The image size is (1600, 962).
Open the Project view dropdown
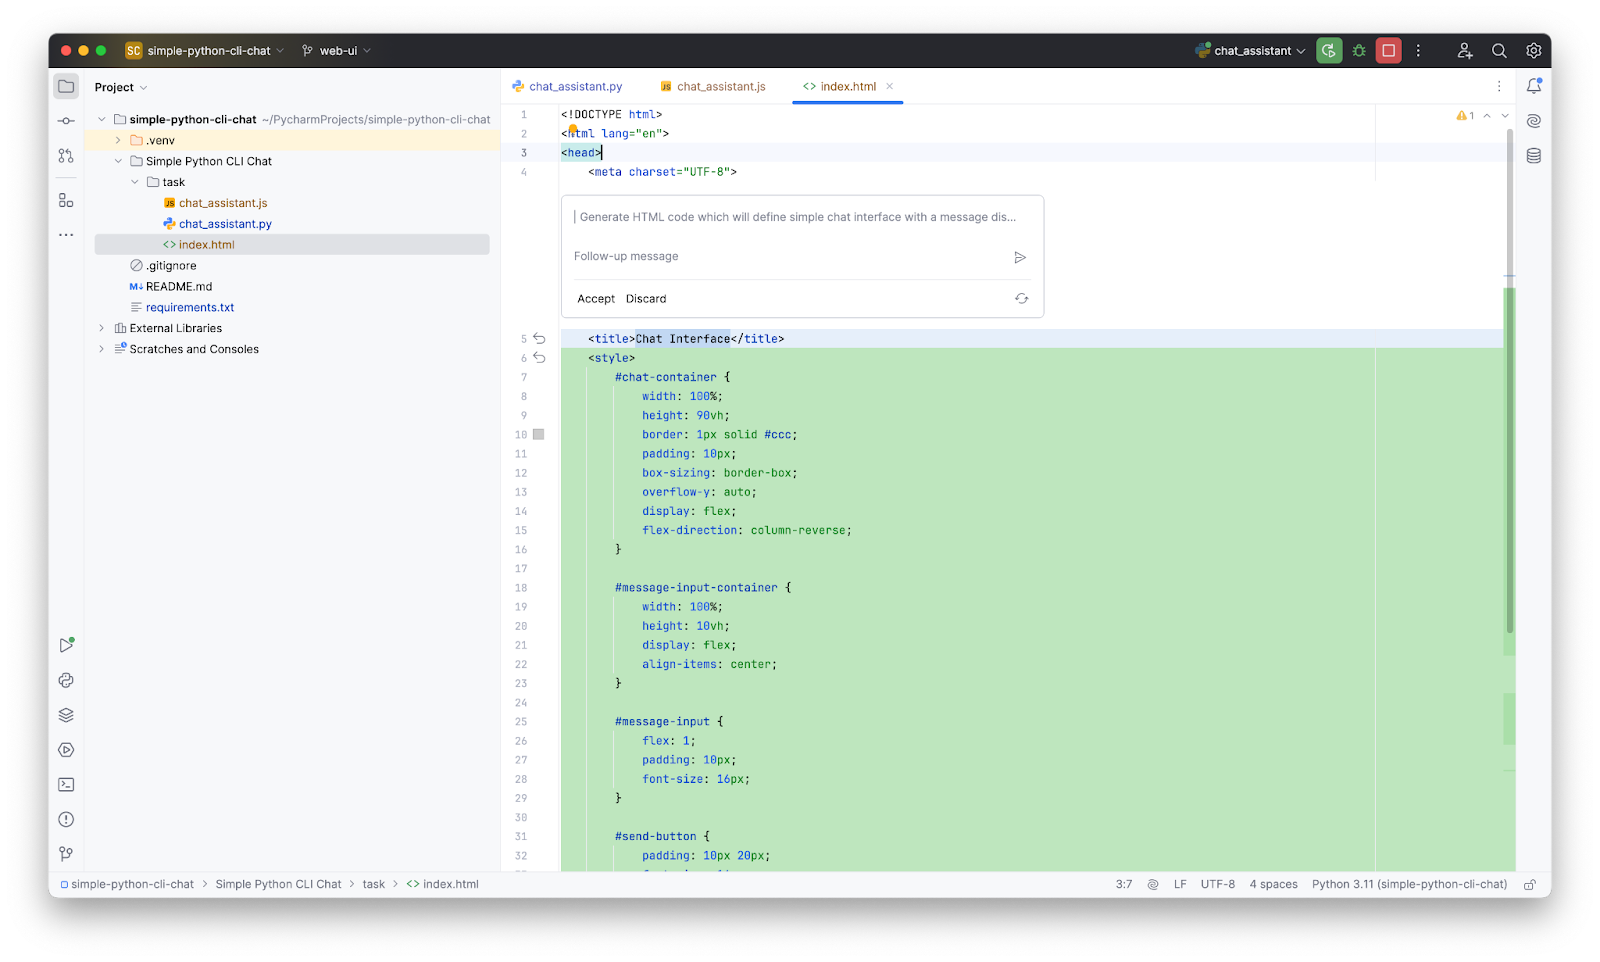[x=121, y=88]
